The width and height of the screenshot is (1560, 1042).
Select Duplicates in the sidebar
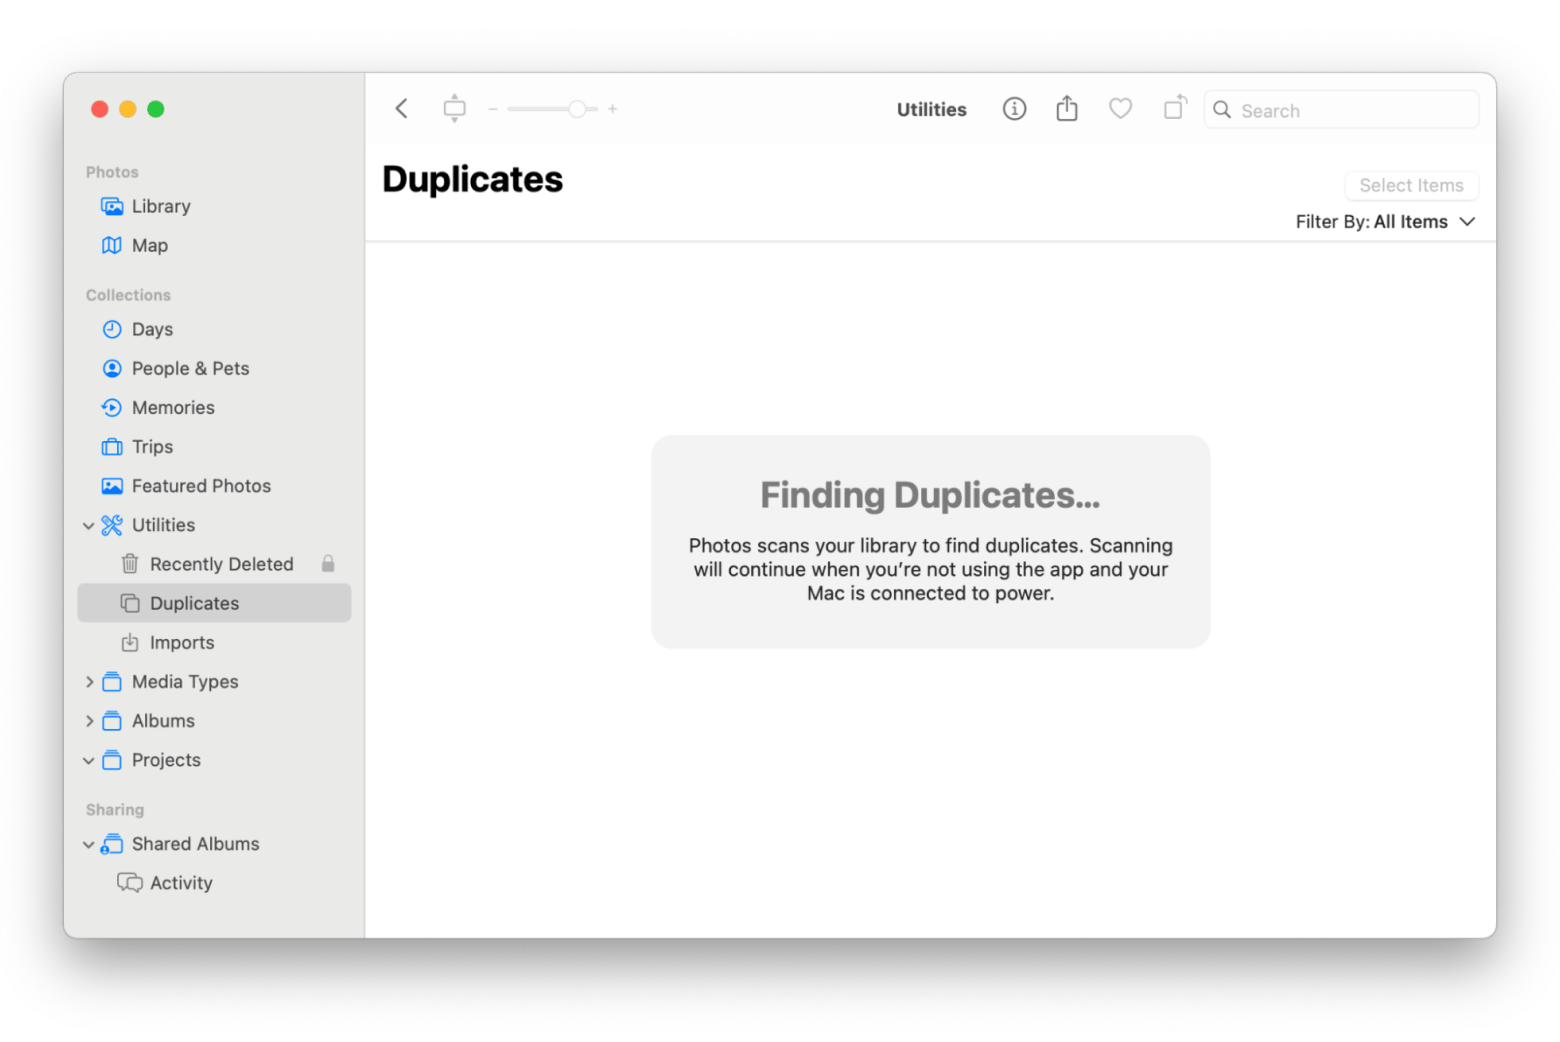(214, 603)
